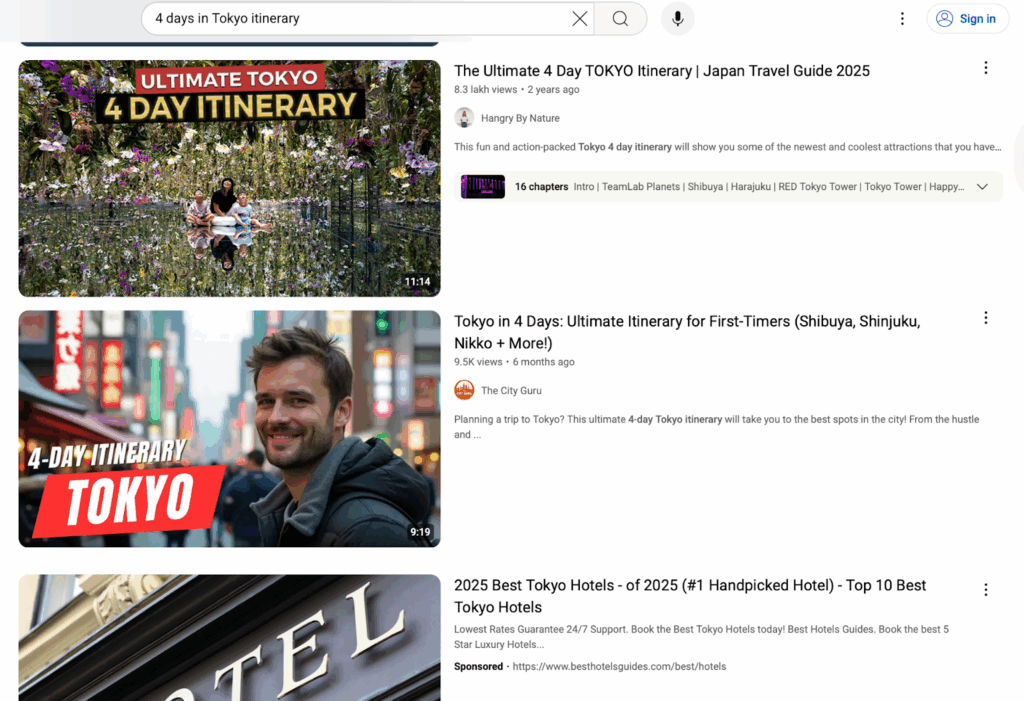Open options menu for the Tokyo Hotels result

point(986,589)
